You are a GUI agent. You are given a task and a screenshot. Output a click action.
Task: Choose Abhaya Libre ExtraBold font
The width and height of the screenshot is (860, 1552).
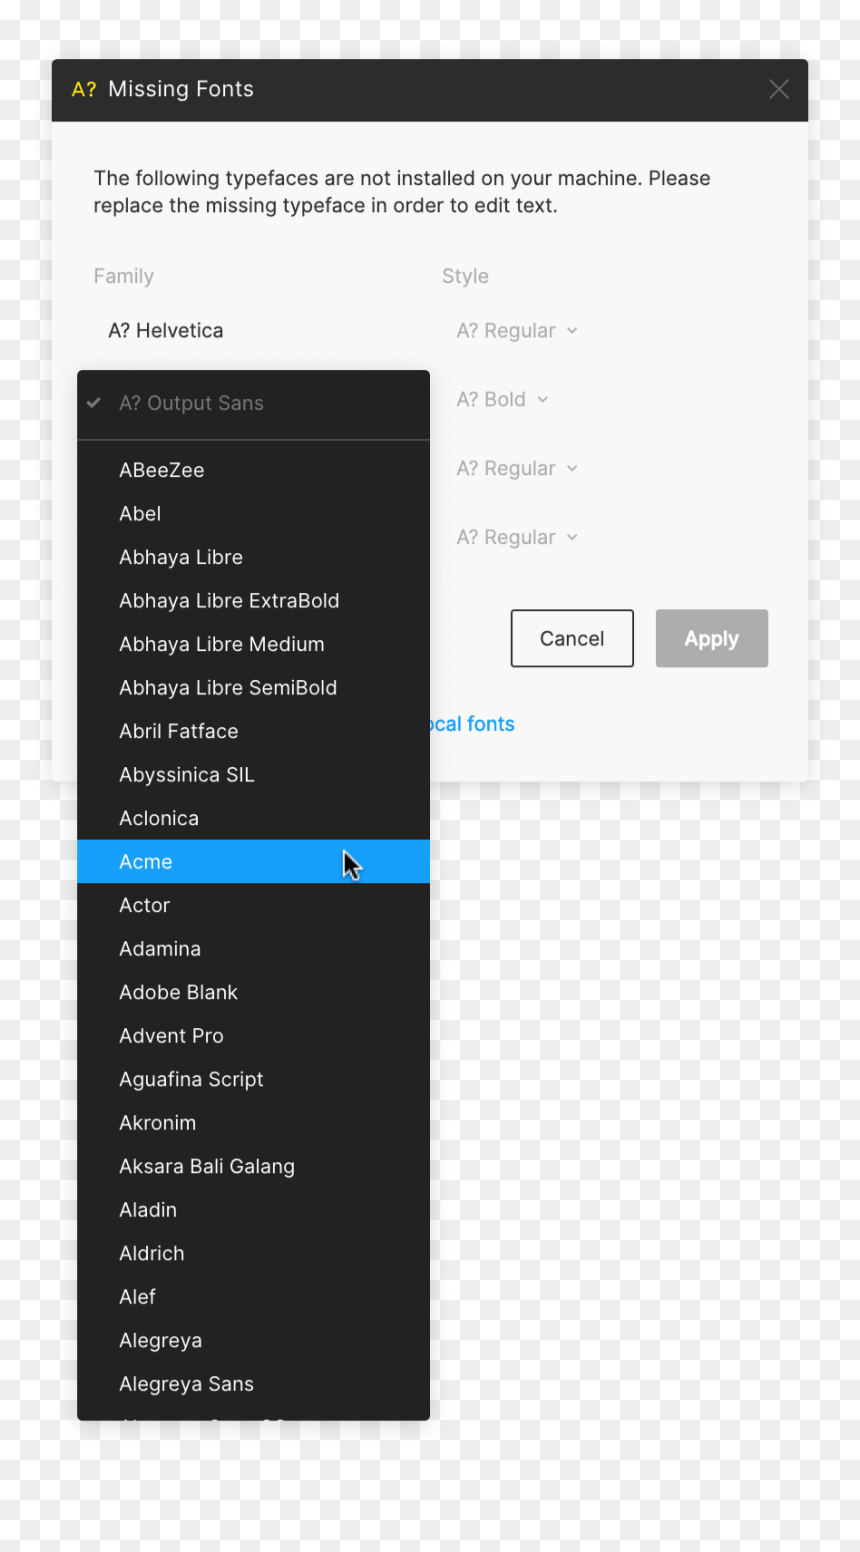(254, 601)
